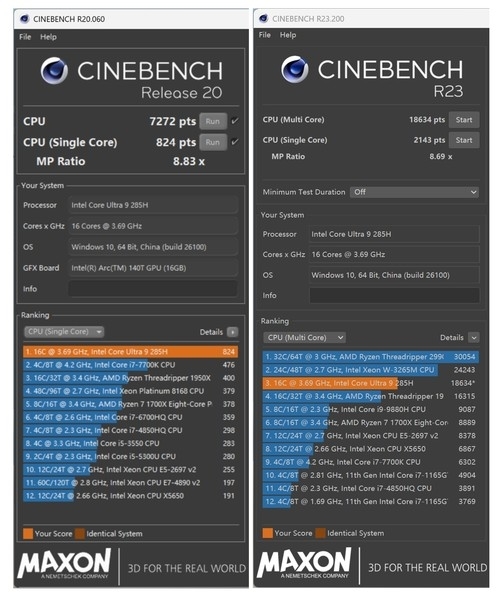Start the R23 CPU (Multi Core) test
Viewport: 500px width, 595px height.
464,120
